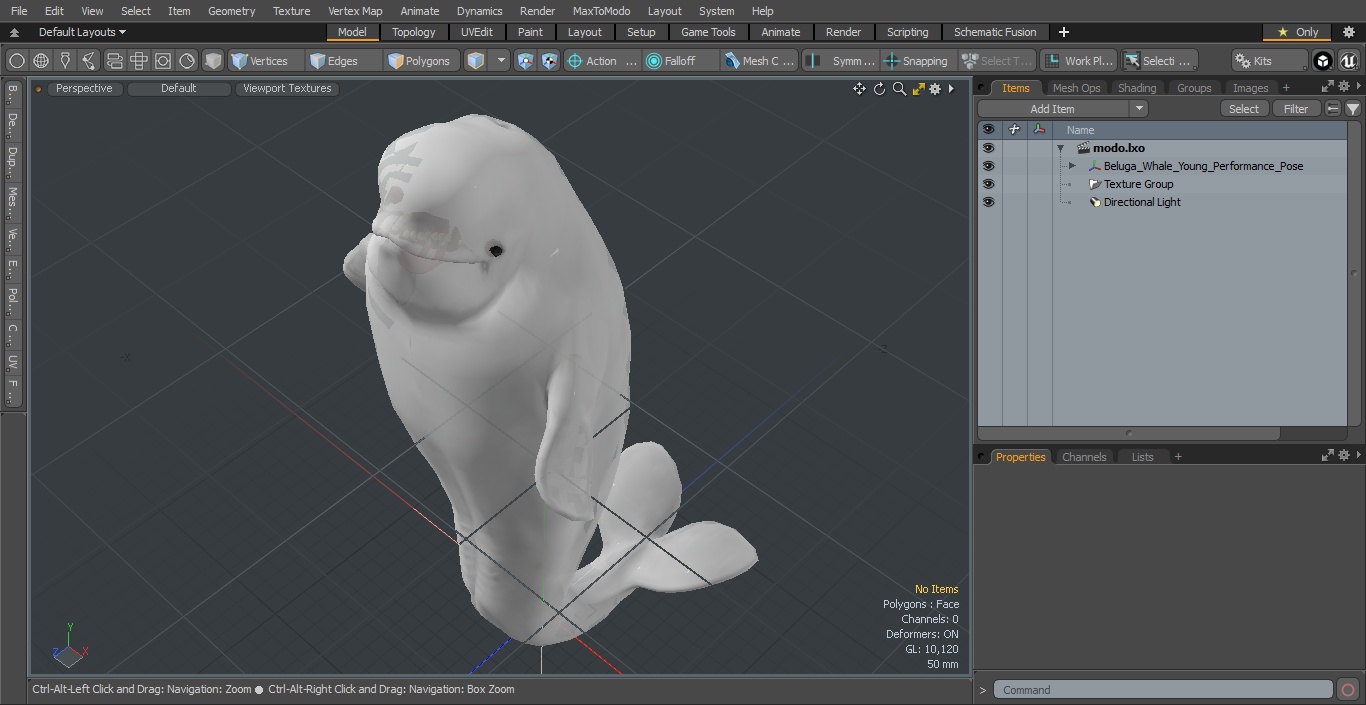Image resolution: width=1366 pixels, height=705 pixels.
Task: Click the list options icon beside Filter
Action: (1333, 109)
